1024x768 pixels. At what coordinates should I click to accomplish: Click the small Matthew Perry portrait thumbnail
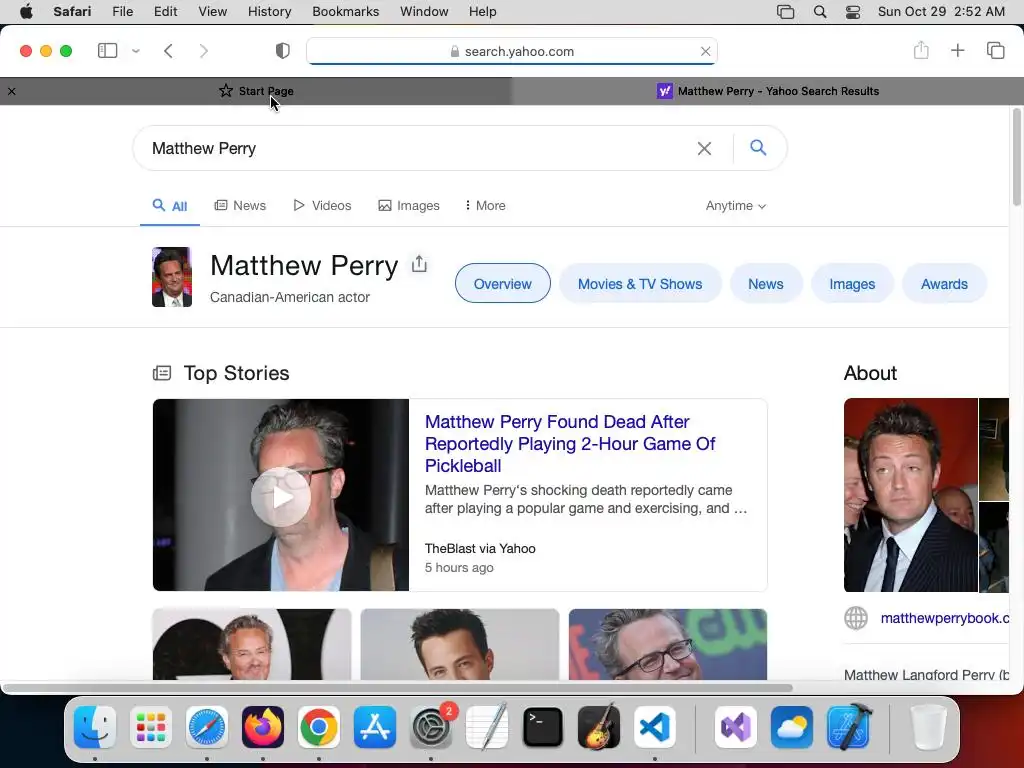(x=172, y=277)
